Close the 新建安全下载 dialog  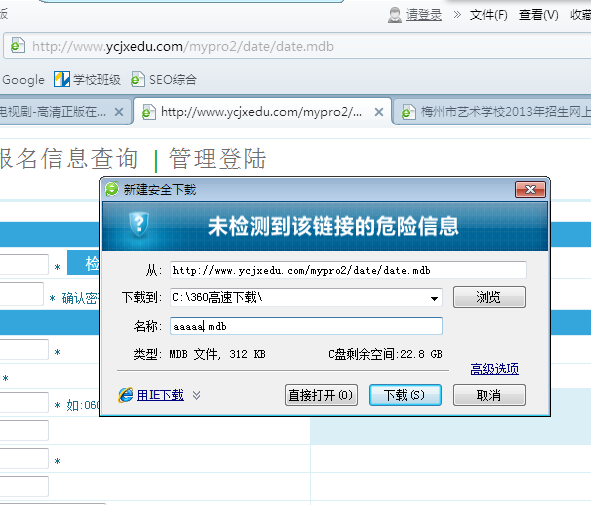[x=530, y=189]
